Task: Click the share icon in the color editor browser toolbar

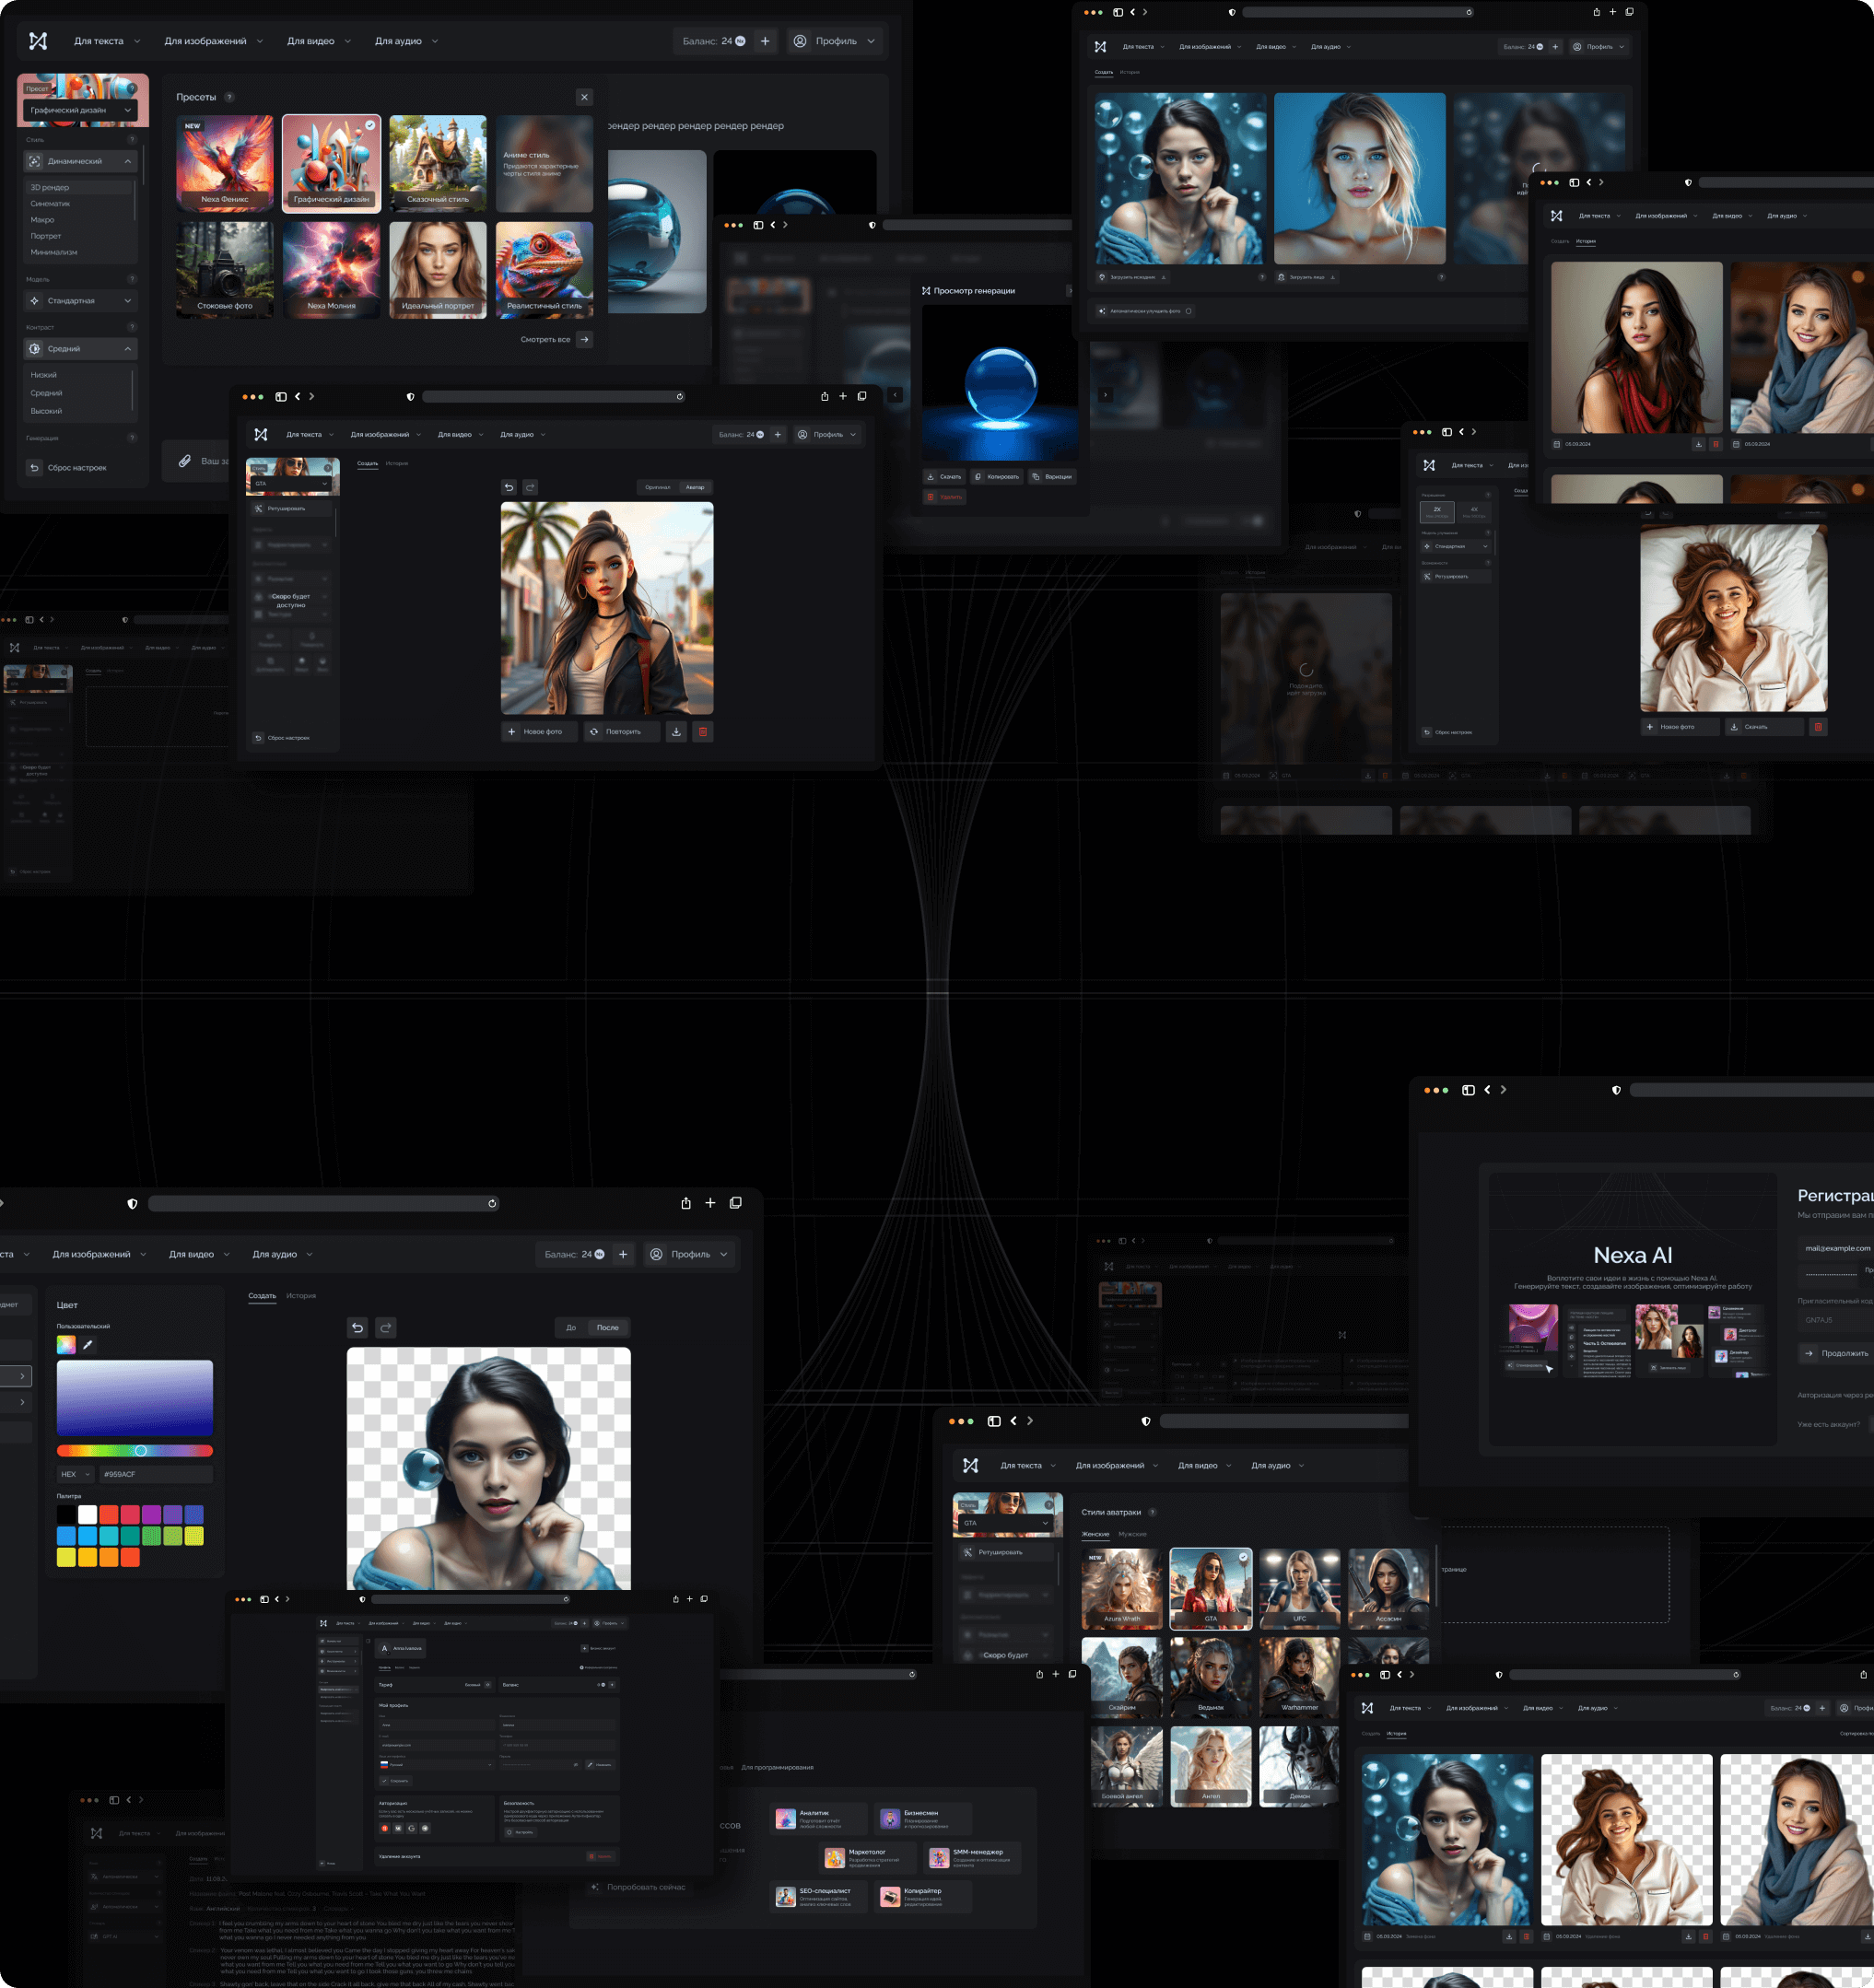Action: point(686,1203)
